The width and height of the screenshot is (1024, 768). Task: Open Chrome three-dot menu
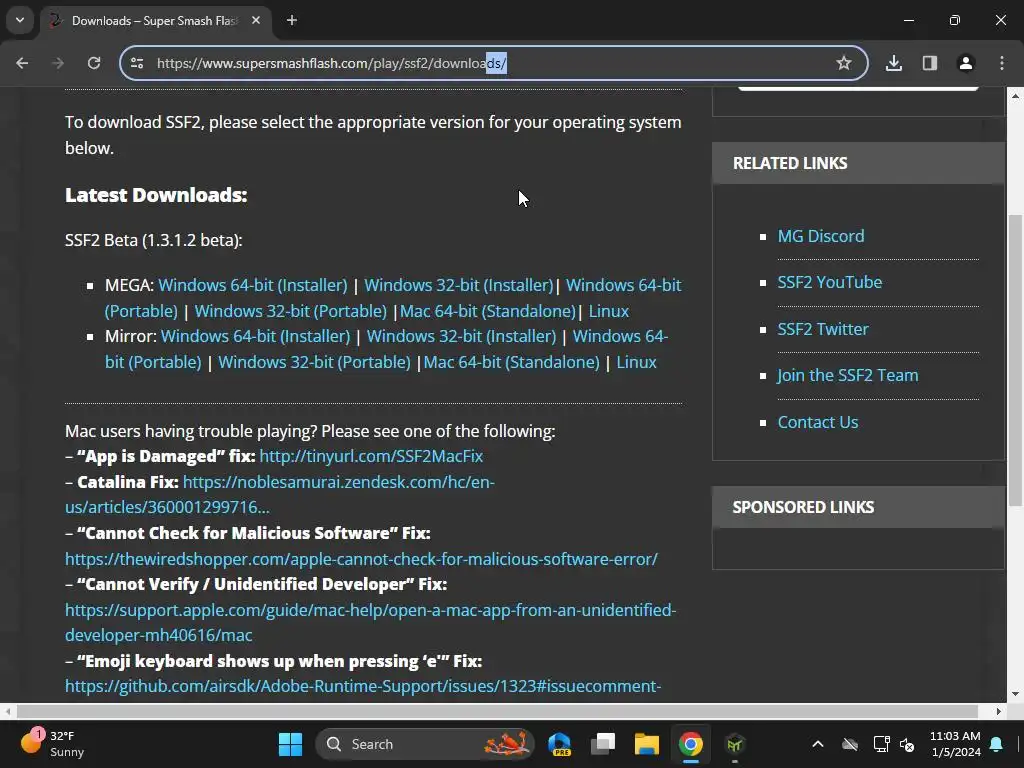1002,63
